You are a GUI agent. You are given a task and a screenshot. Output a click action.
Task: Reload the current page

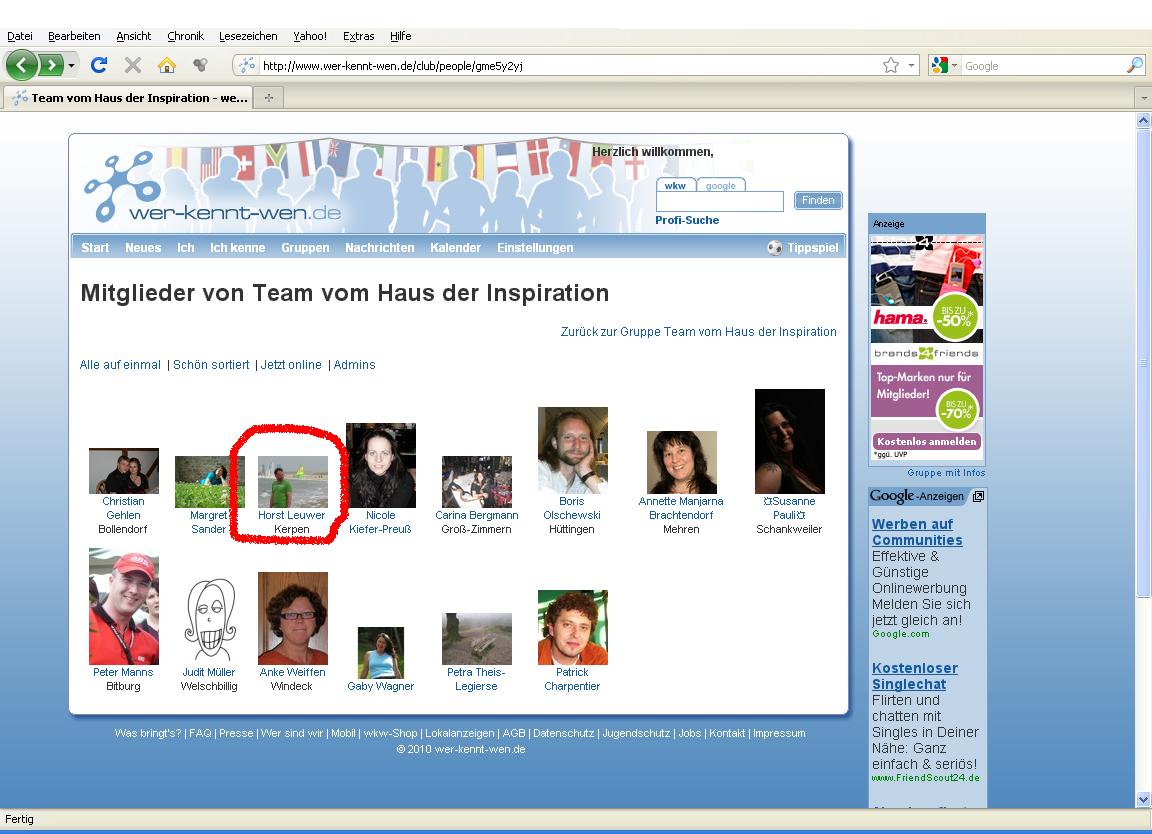click(x=98, y=66)
